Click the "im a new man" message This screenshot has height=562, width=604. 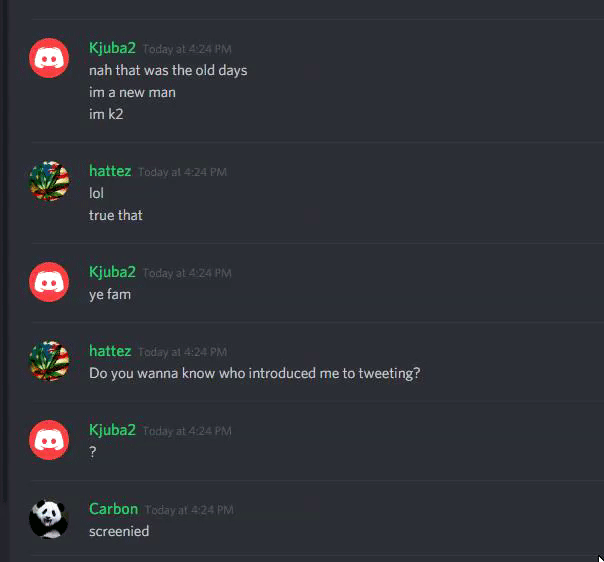click(x=132, y=92)
